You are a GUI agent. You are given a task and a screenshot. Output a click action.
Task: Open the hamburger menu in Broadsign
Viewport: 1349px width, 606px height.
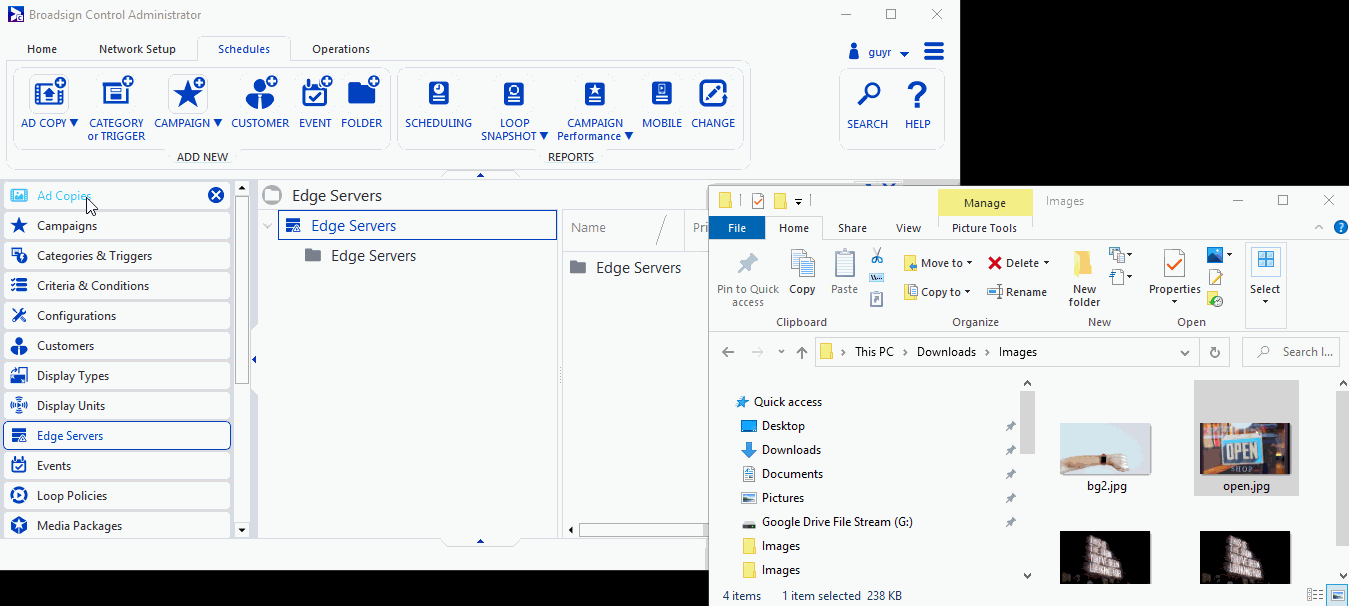(934, 51)
